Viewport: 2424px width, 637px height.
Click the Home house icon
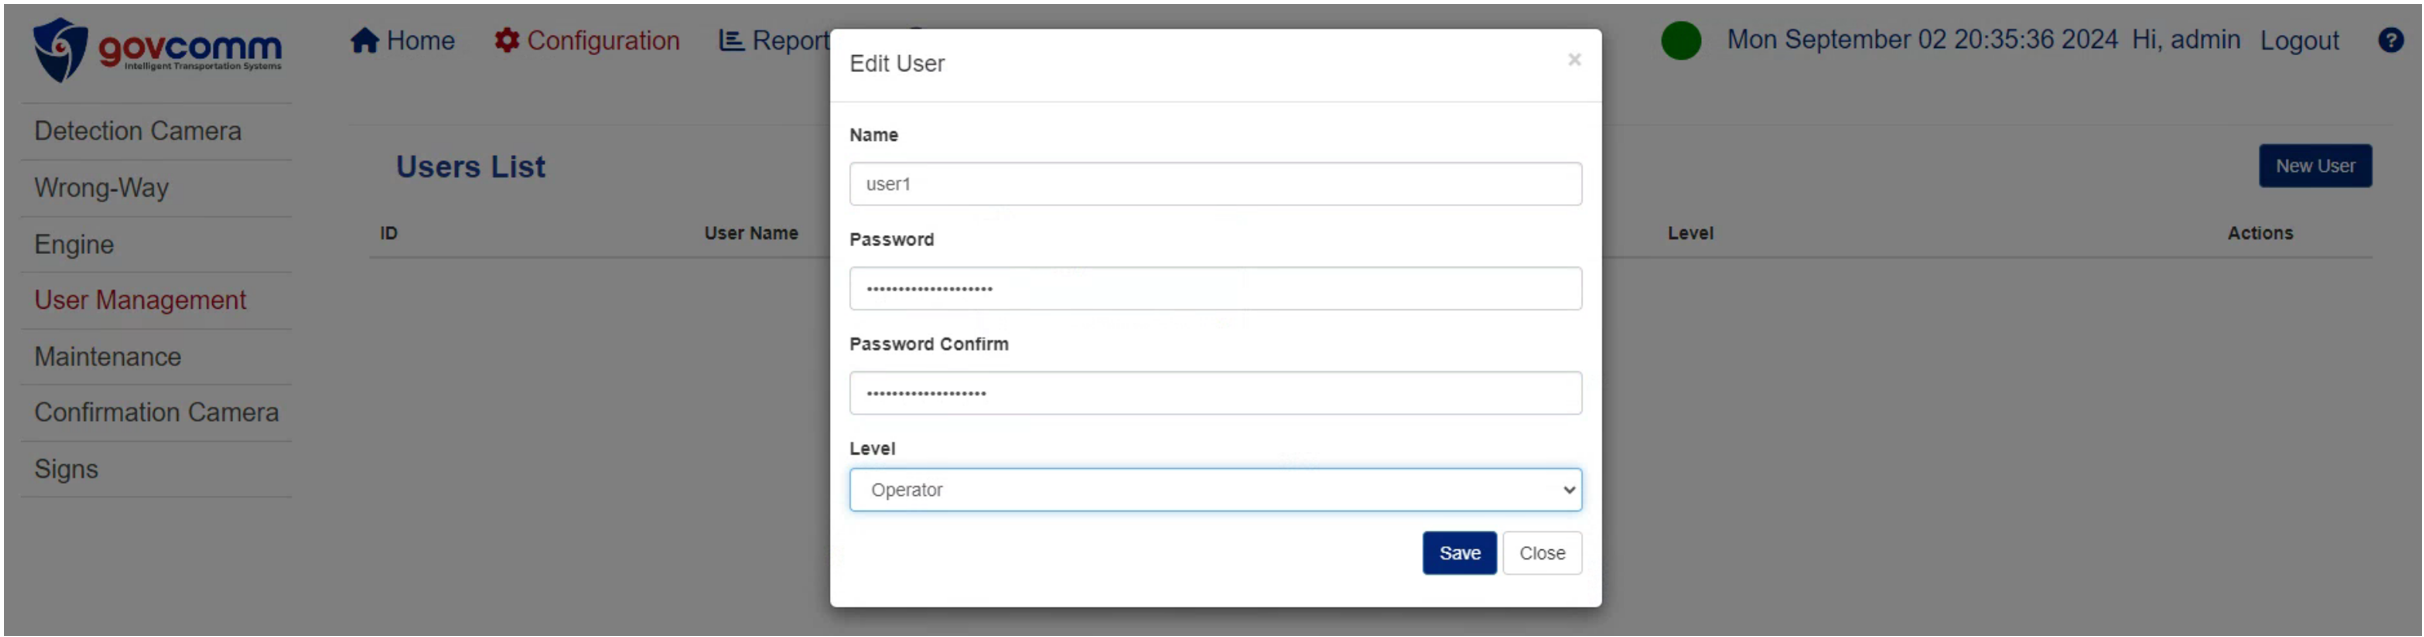[364, 41]
